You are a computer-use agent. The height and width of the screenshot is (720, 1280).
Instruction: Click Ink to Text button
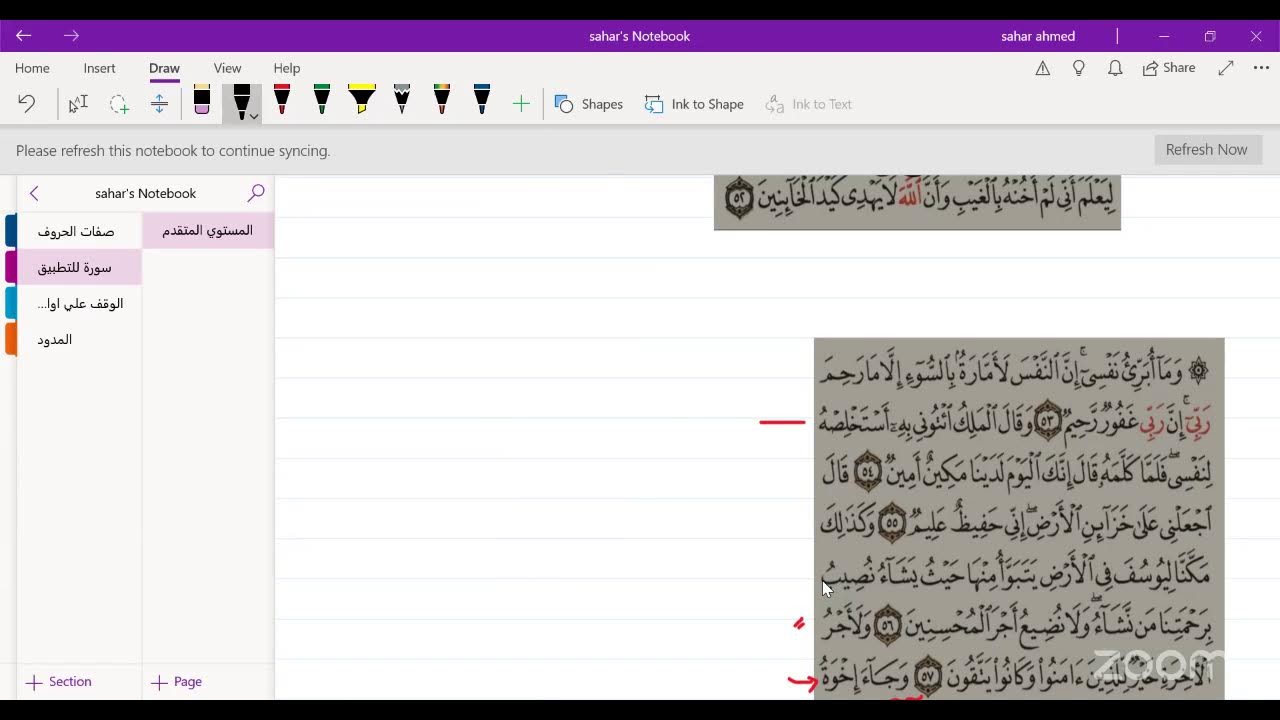809,104
